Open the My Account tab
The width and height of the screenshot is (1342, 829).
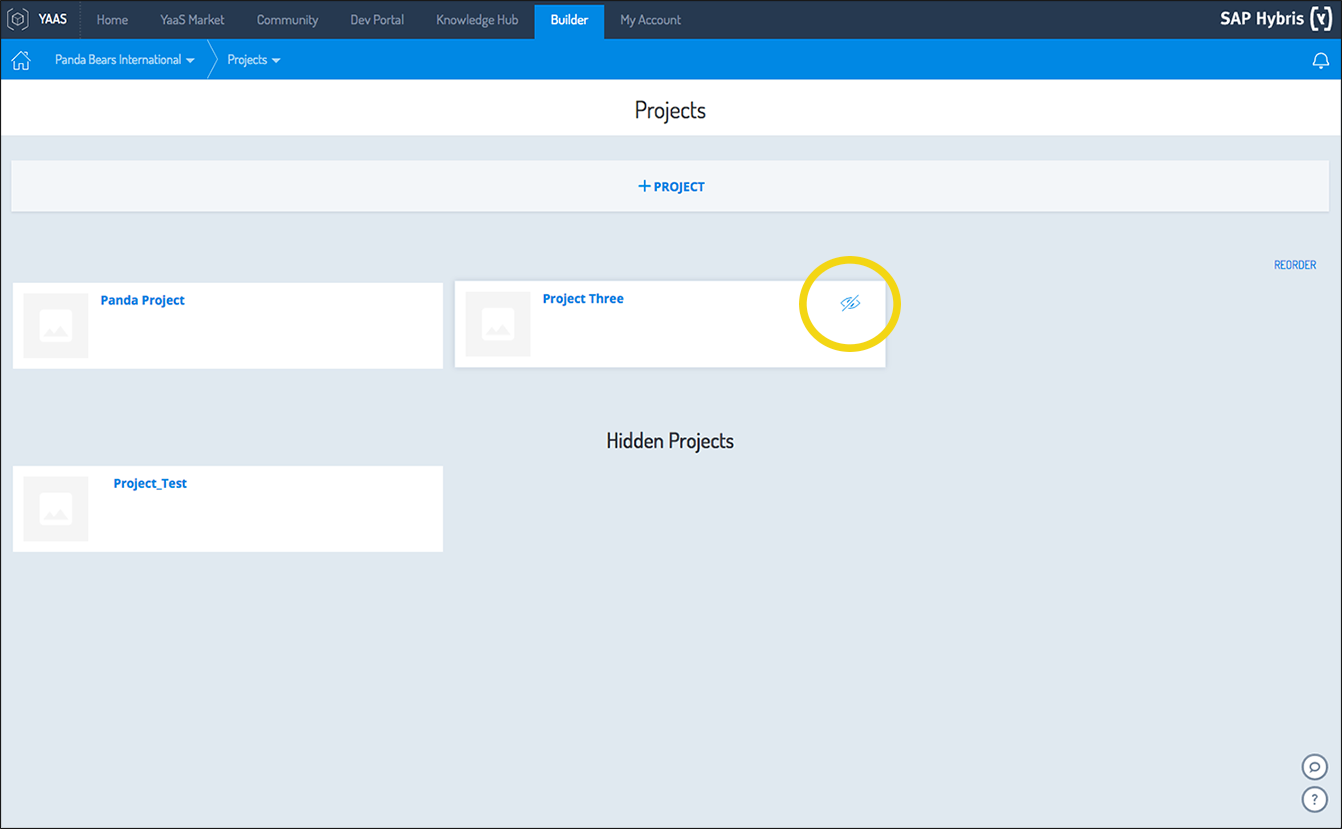click(x=650, y=20)
